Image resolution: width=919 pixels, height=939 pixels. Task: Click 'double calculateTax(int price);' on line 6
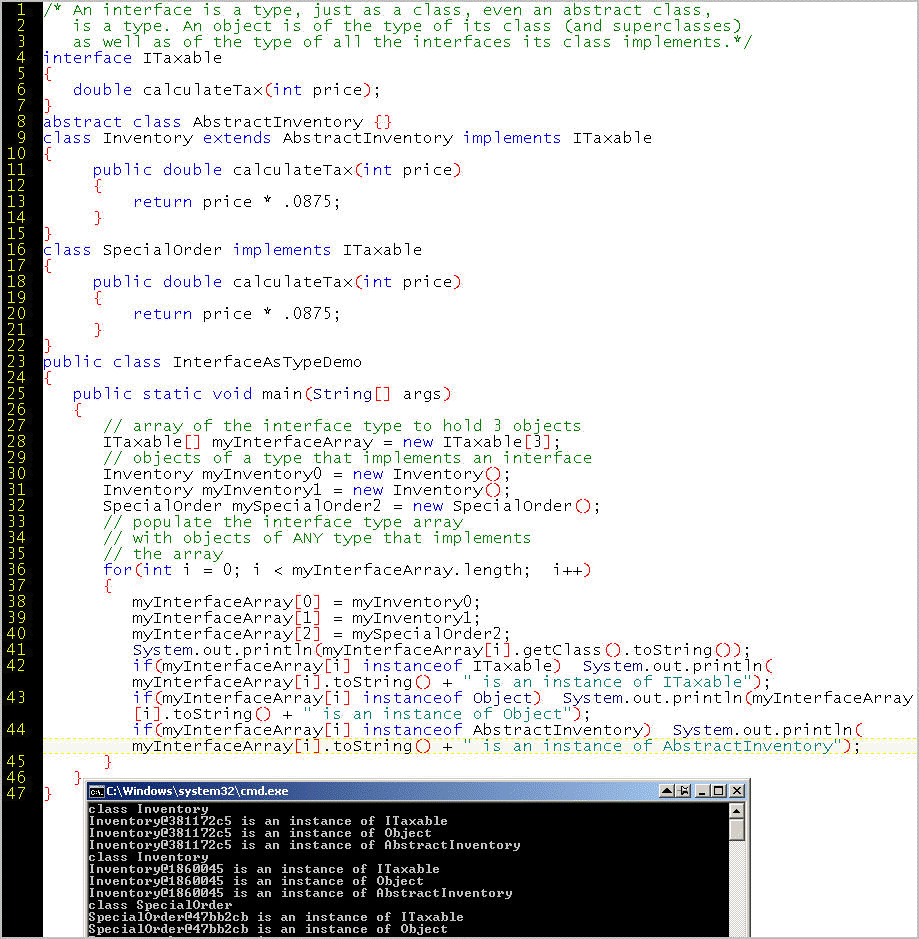click(x=226, y=90)
